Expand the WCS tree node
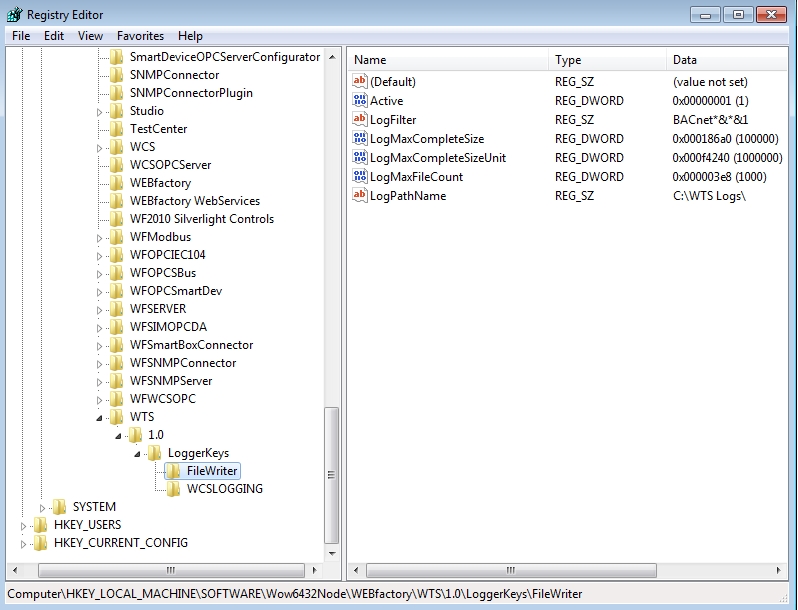Screen dimensions: 798x610 tap(100, 148)
